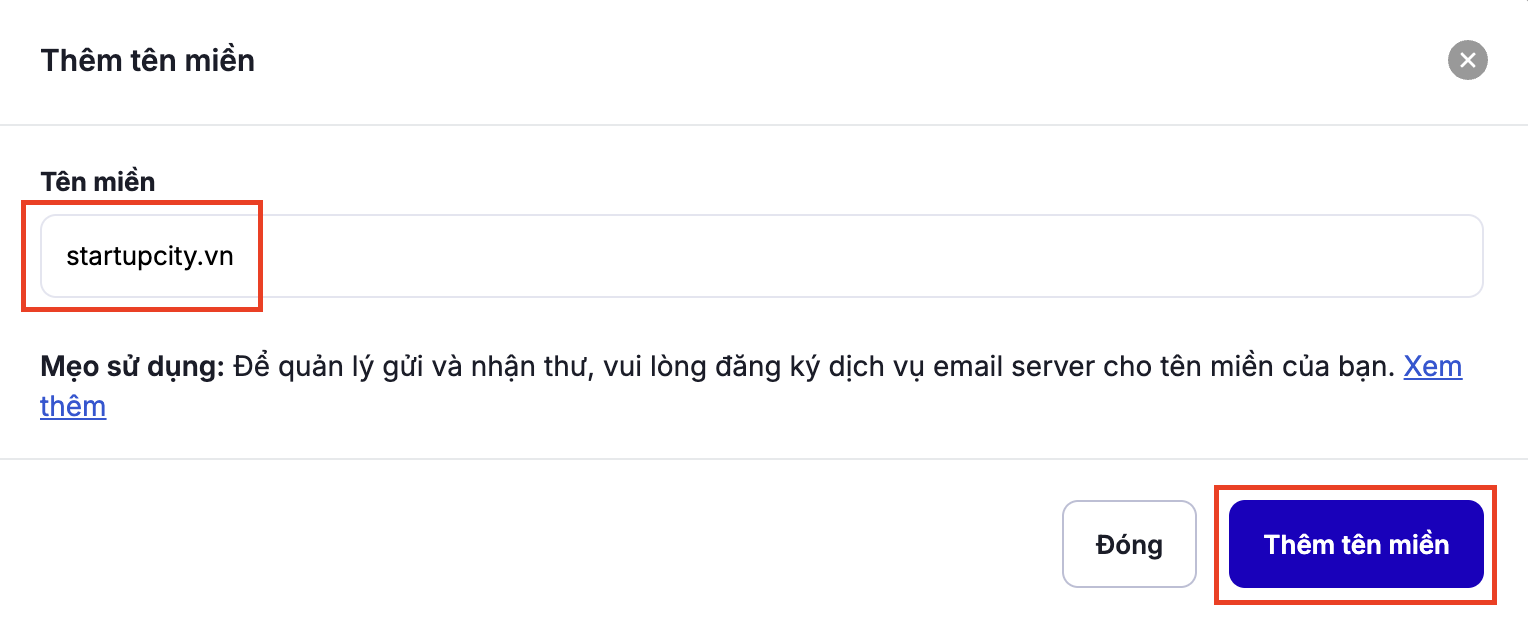1528x618 pixels.
Task: Click blank header space beside the title
Action: coord(800,61)
